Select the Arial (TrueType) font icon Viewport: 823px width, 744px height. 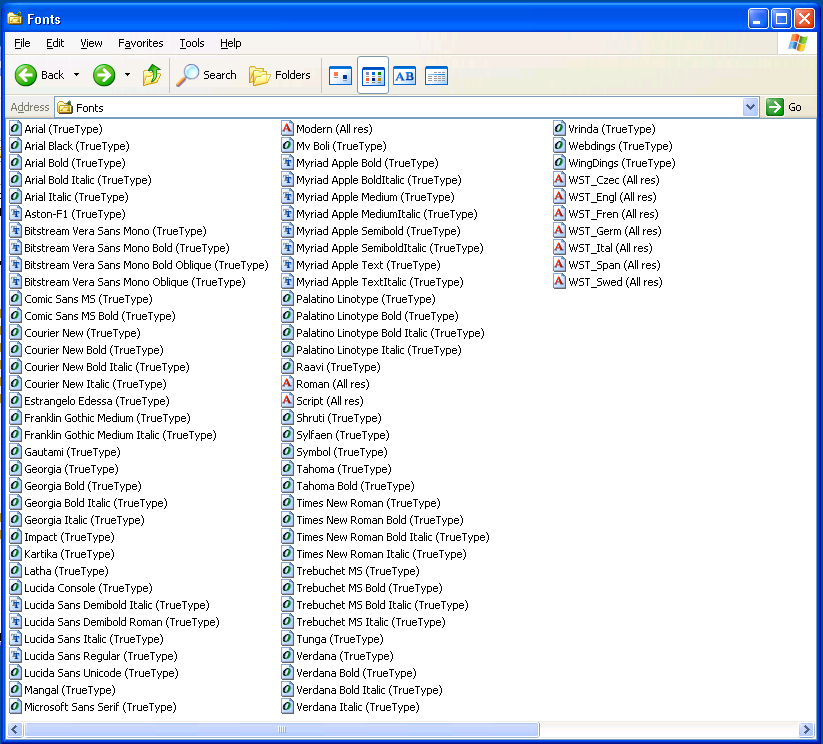pos(16,129)
